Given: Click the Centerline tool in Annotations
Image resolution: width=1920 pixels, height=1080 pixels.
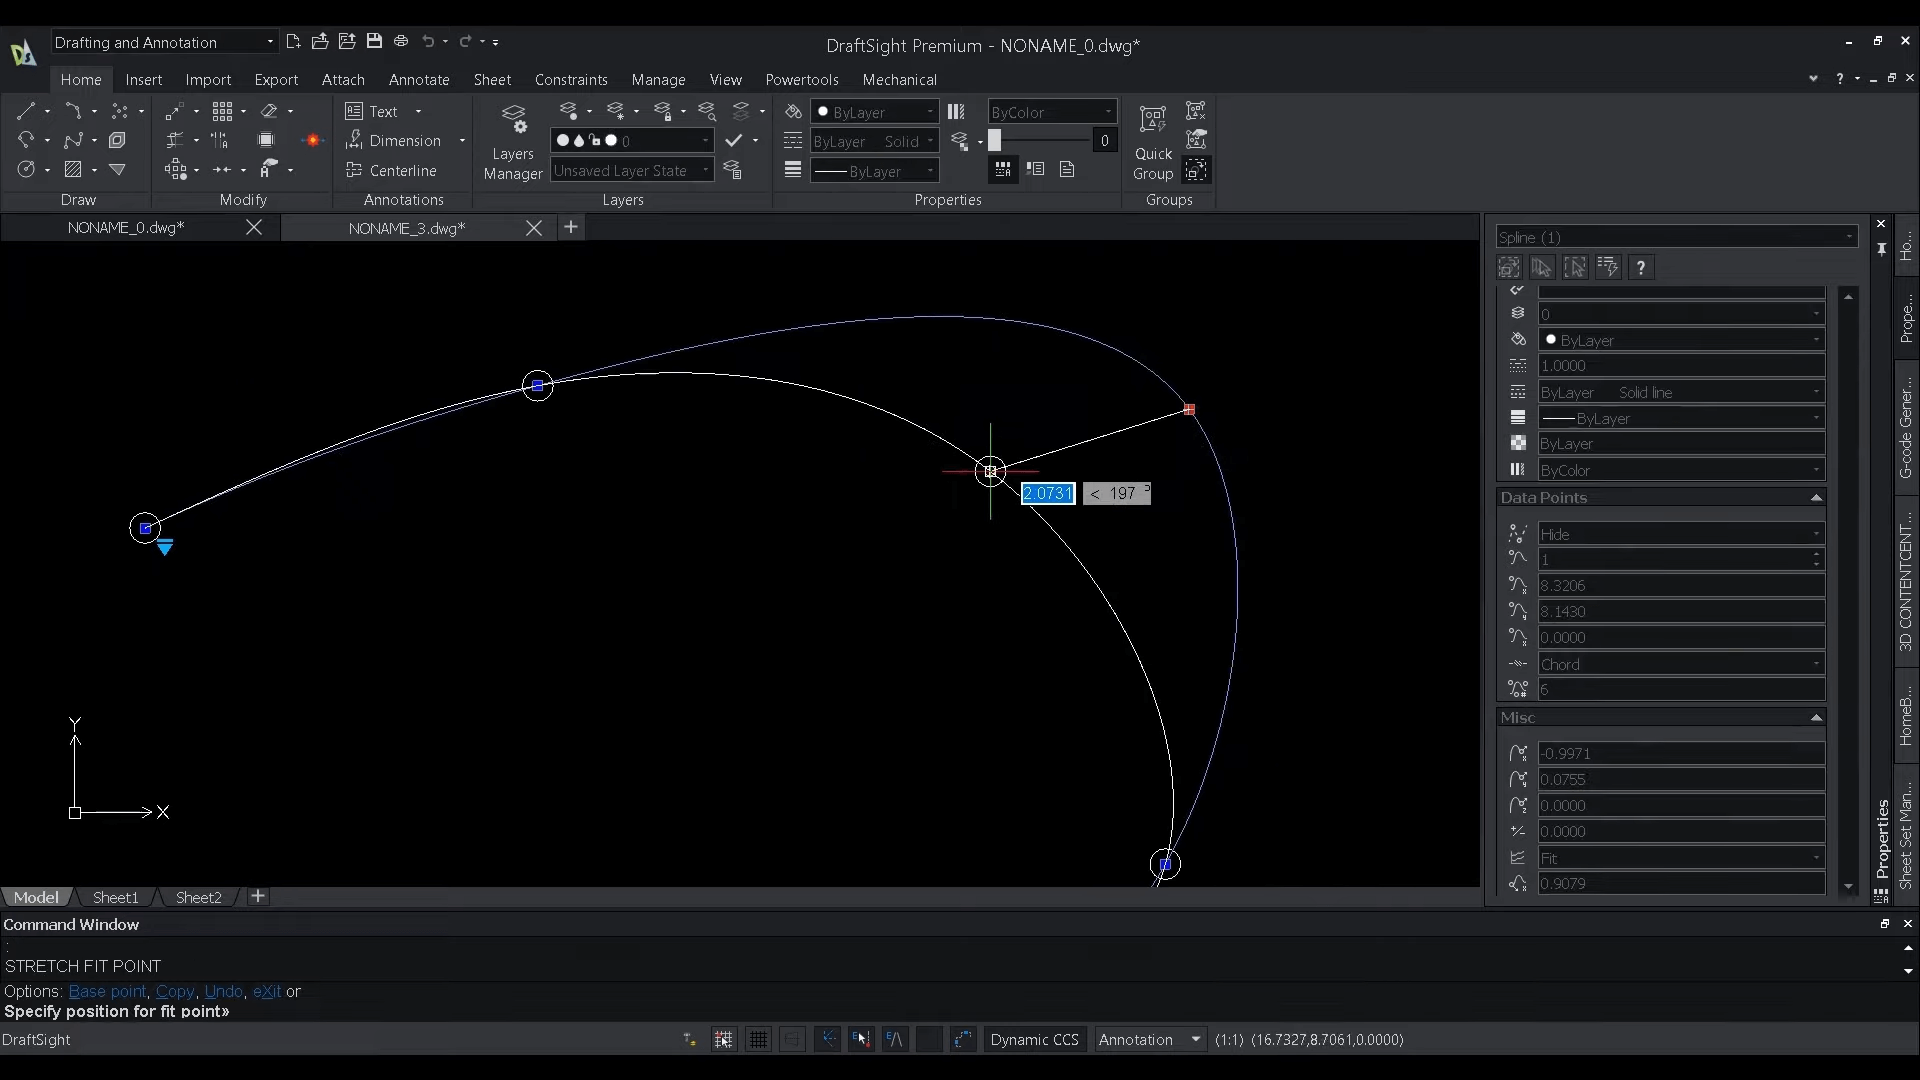Looking at the screenshot, I should click(x=391, y=170).
